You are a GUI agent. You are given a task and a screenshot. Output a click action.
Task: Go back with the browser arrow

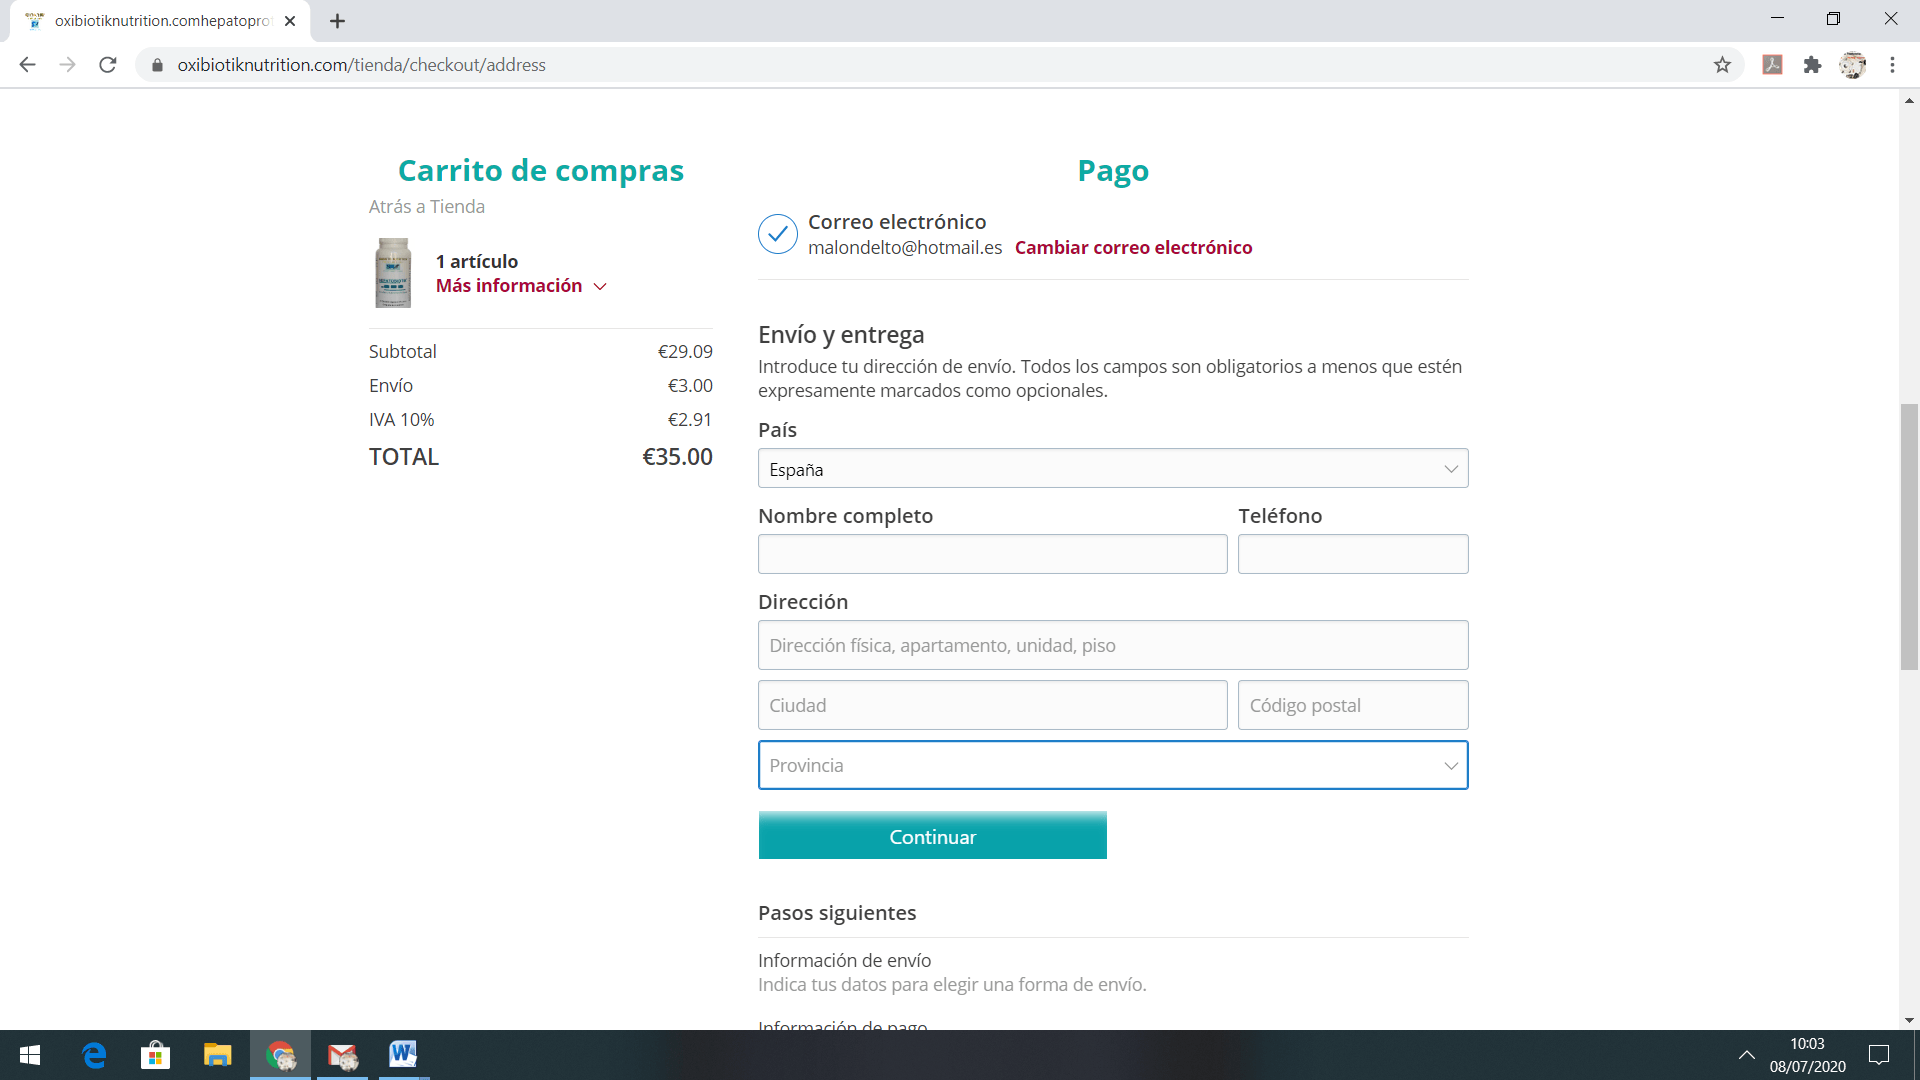tap(27, 65)
